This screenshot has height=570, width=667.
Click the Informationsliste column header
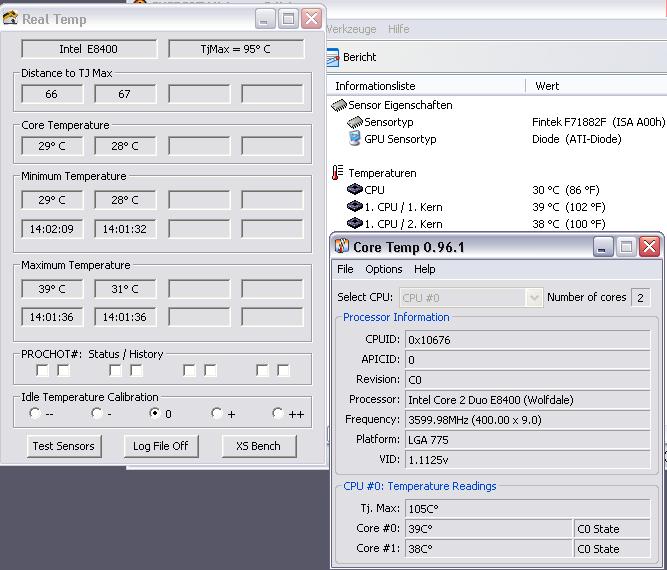[x=426, y=86]
